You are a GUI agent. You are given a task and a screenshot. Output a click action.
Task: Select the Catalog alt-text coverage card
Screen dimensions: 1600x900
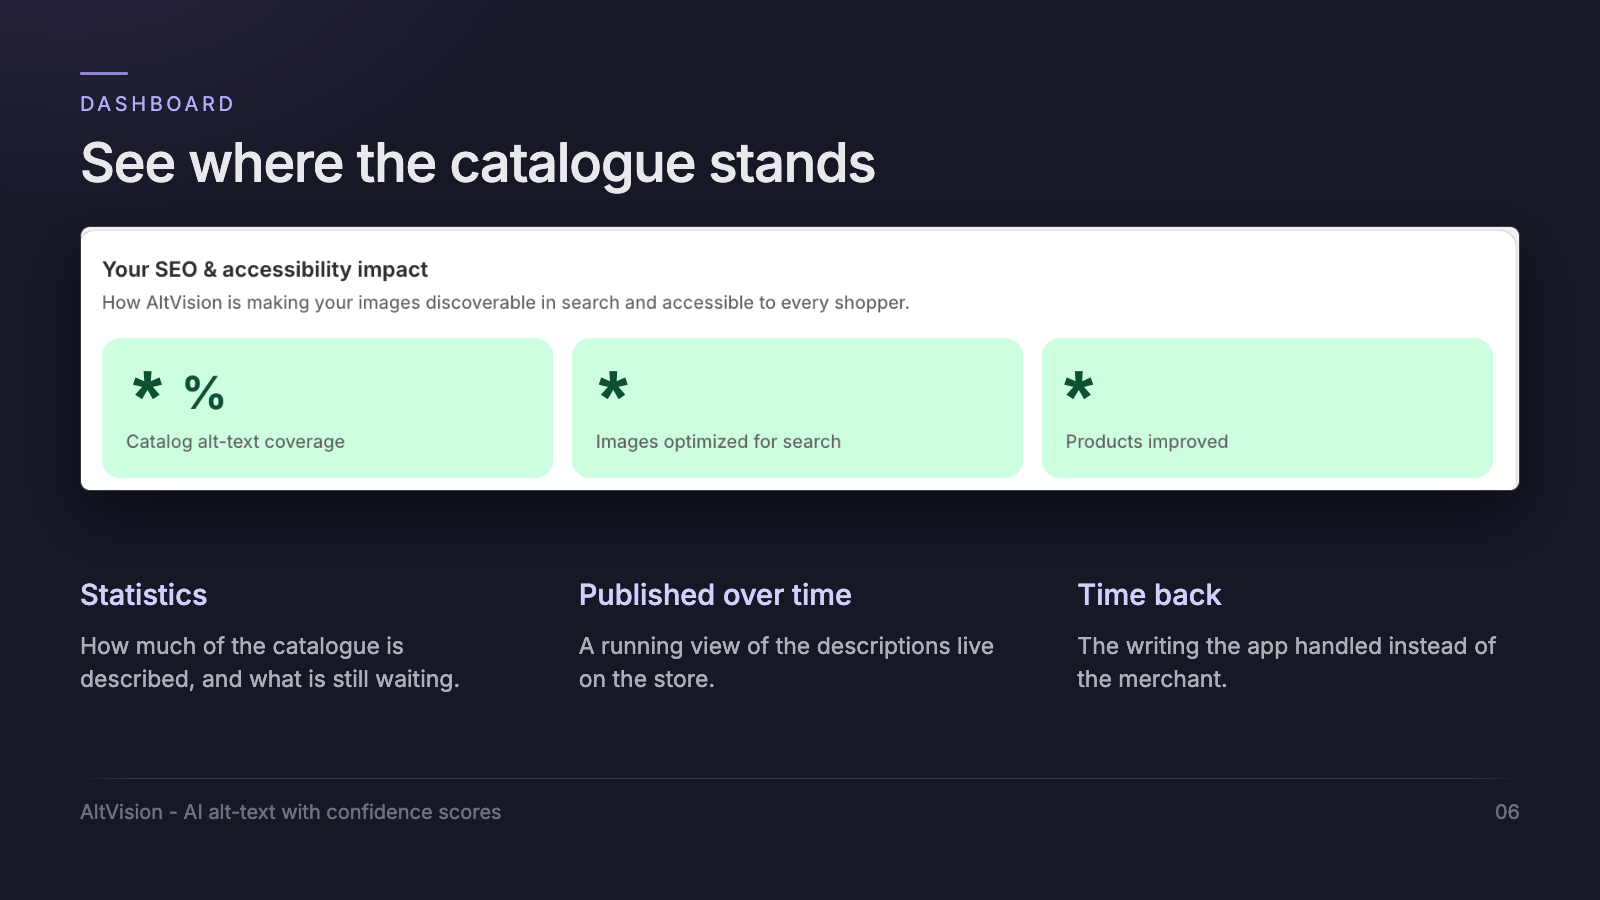tap(327, 408)
